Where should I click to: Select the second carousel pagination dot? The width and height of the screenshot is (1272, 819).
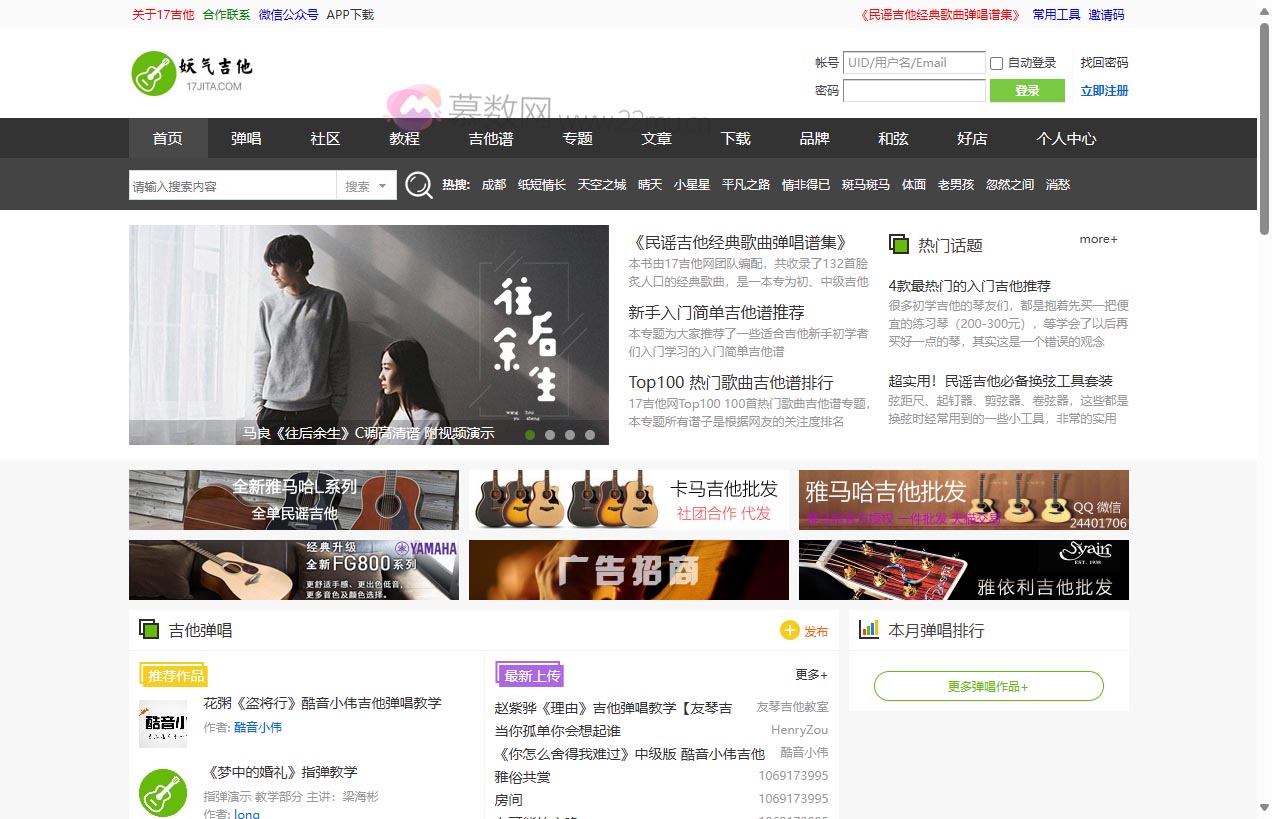tap(550, 434)
